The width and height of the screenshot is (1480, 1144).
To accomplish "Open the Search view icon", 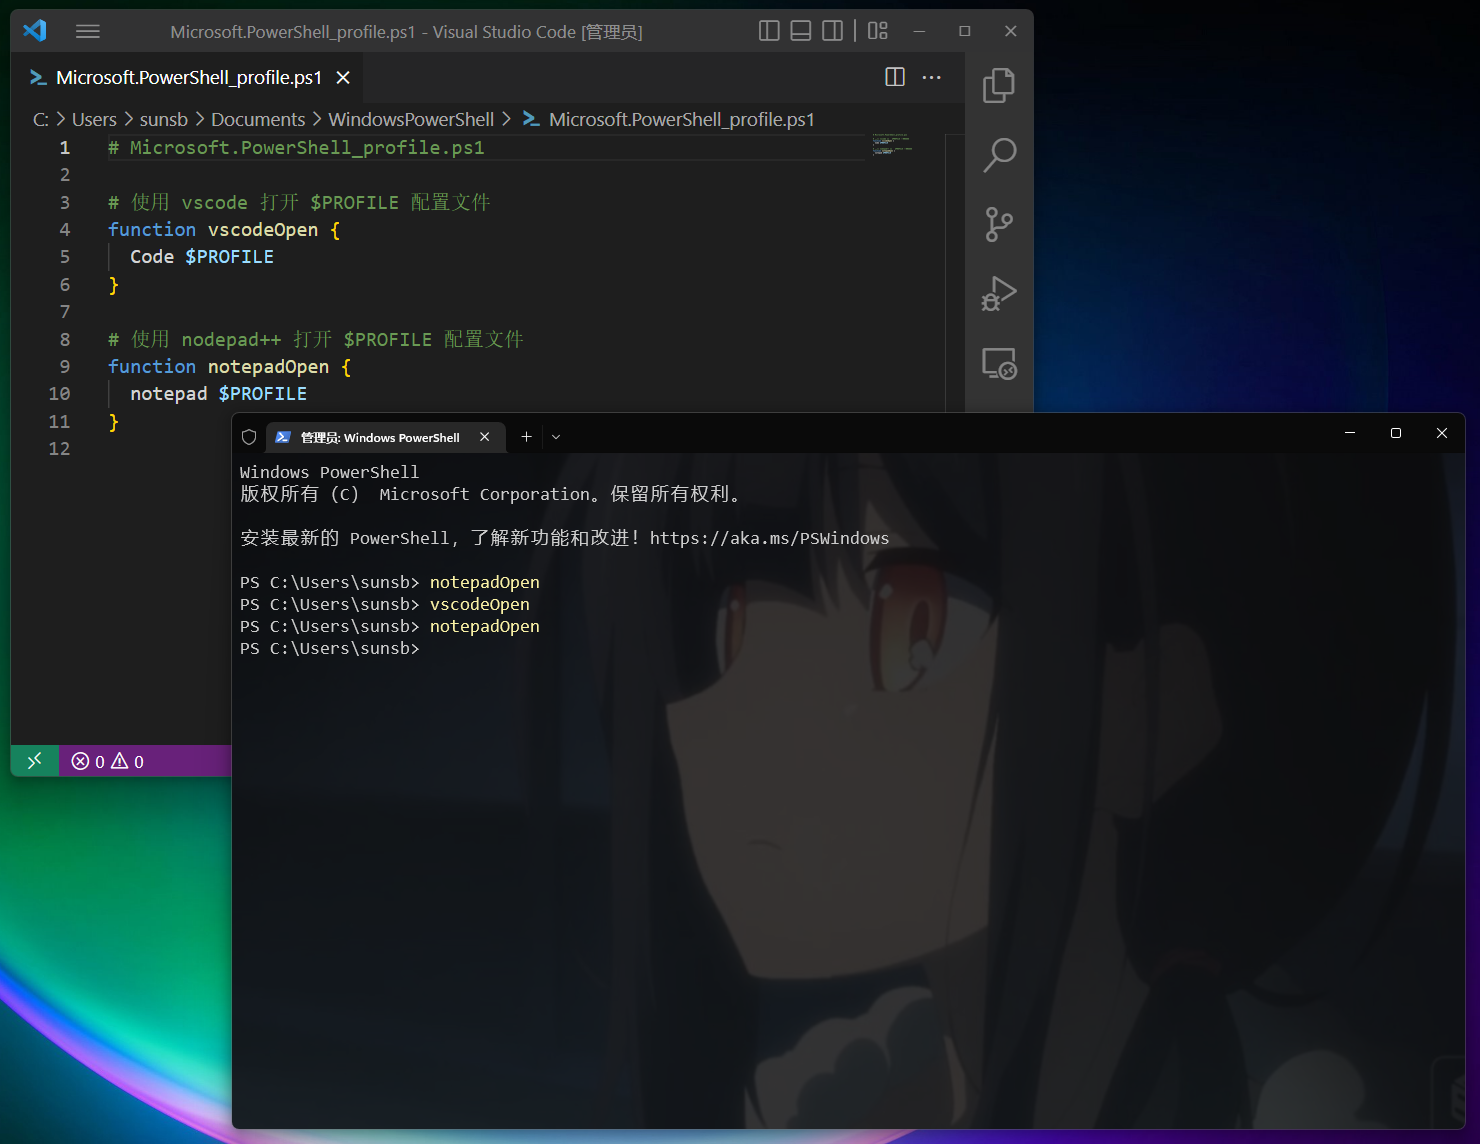I will 998,155.
